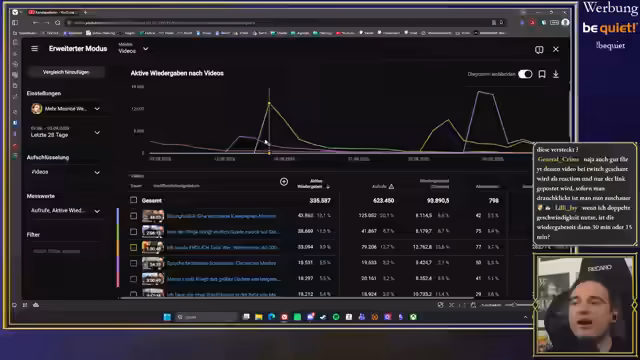Viewport: 640px width, 360px height.
Task: Click the plus circle to add metric column
Action: (x=284, y=182)
